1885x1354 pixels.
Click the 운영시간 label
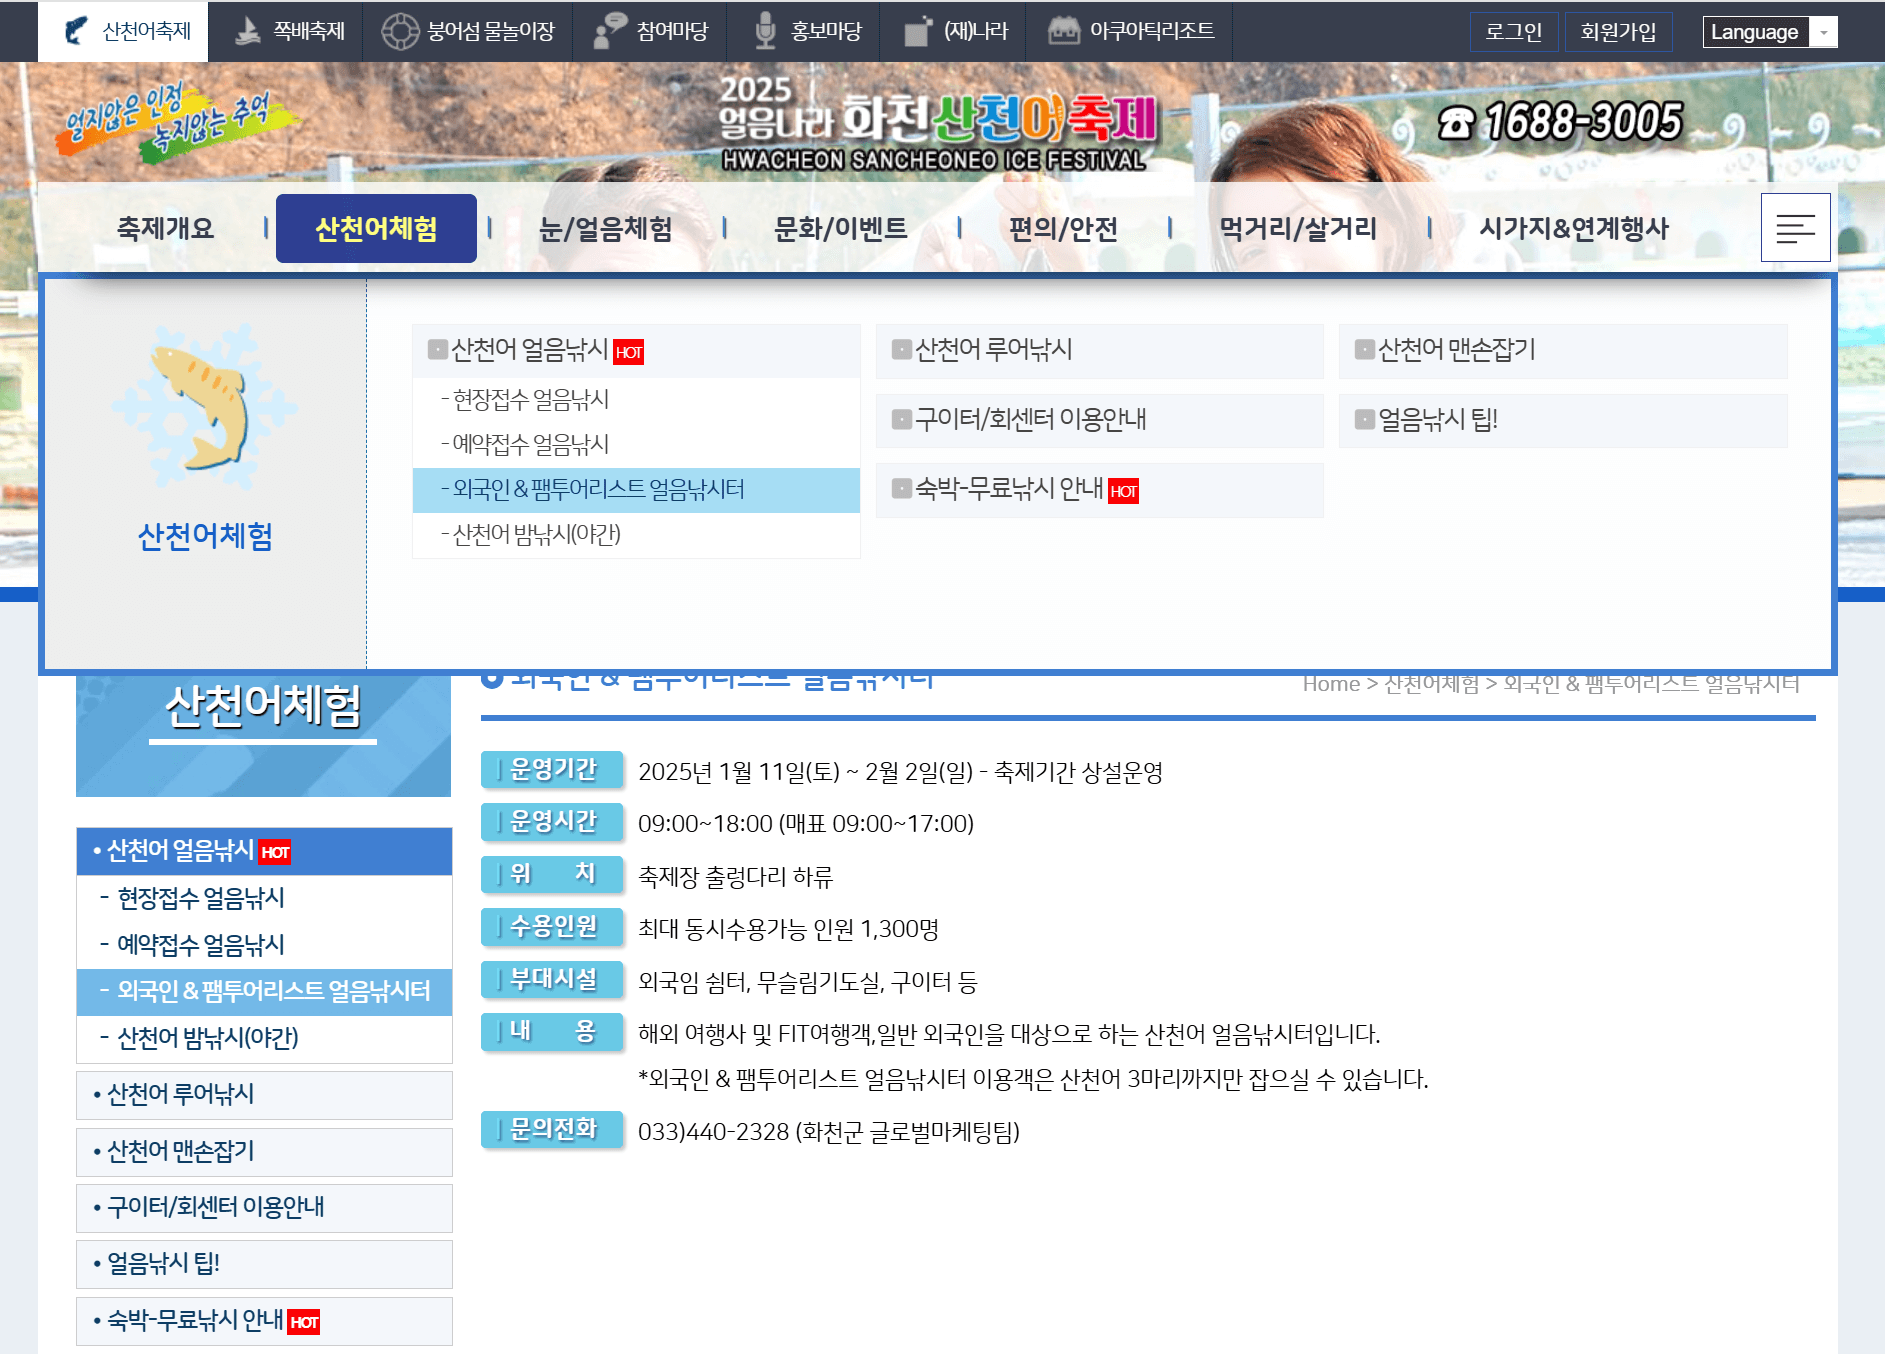click(x=552, y=822)
